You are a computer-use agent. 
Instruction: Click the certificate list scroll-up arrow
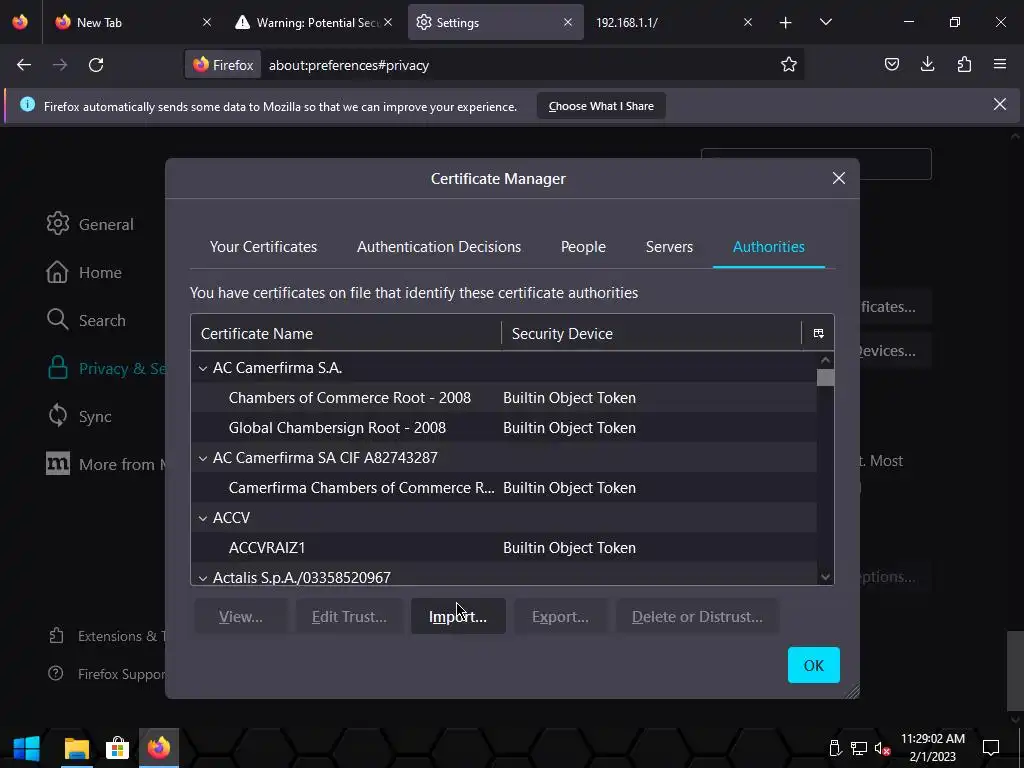pos(825,360)
